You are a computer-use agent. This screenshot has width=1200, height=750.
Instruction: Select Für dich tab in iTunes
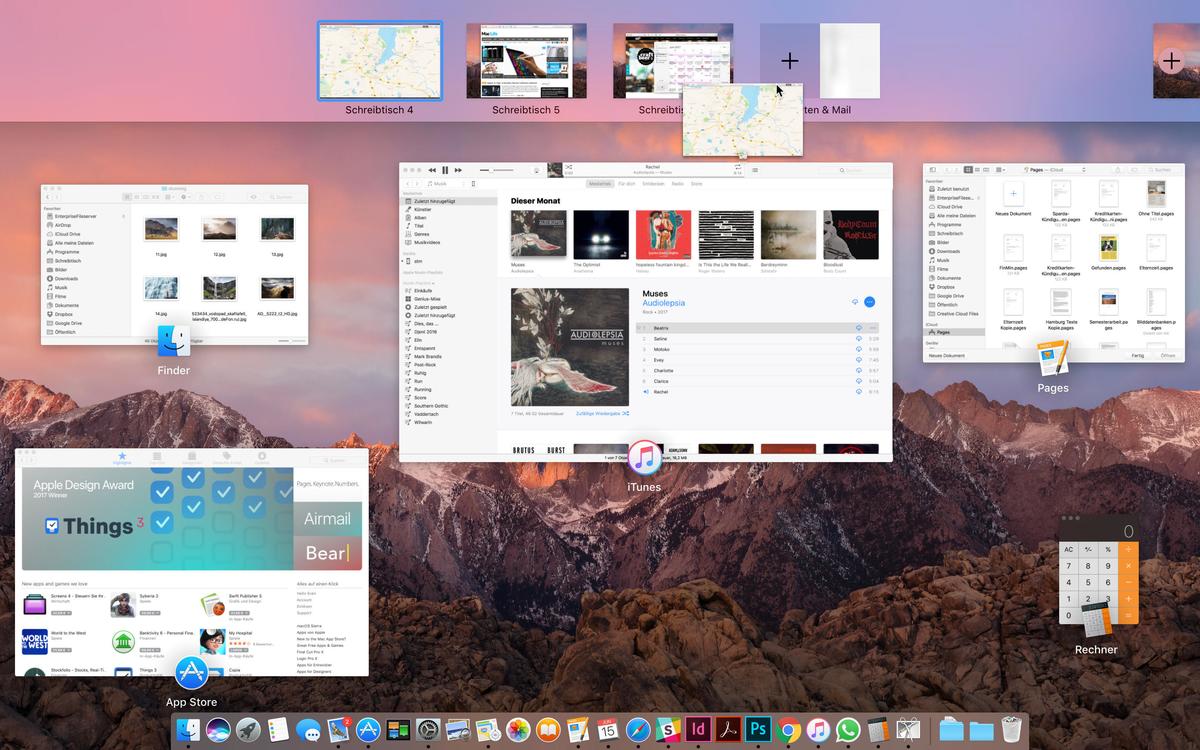pos(627,184)
